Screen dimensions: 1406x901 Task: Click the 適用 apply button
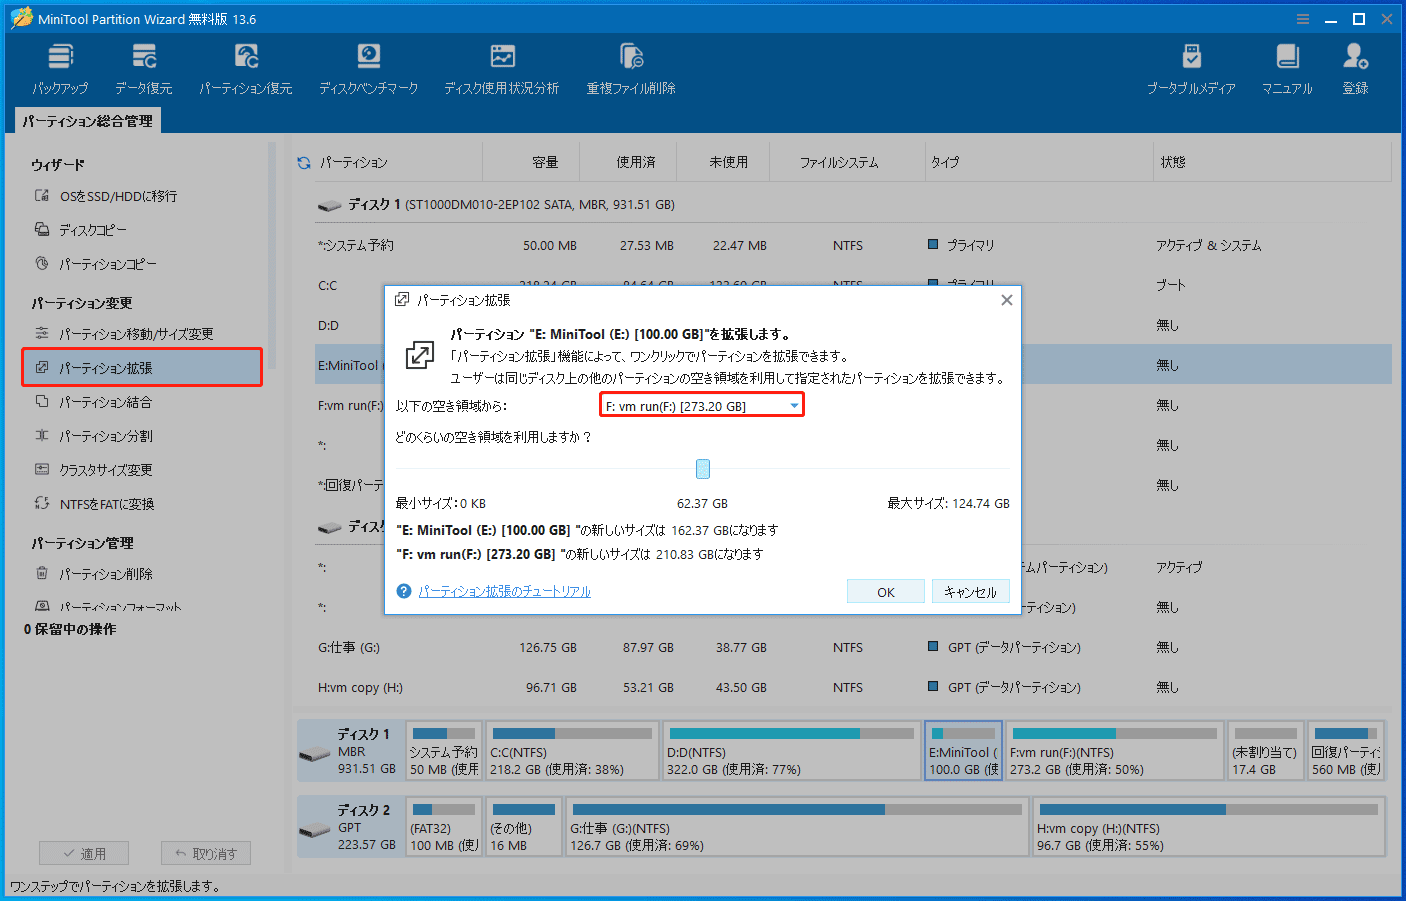tap(84, 853)
